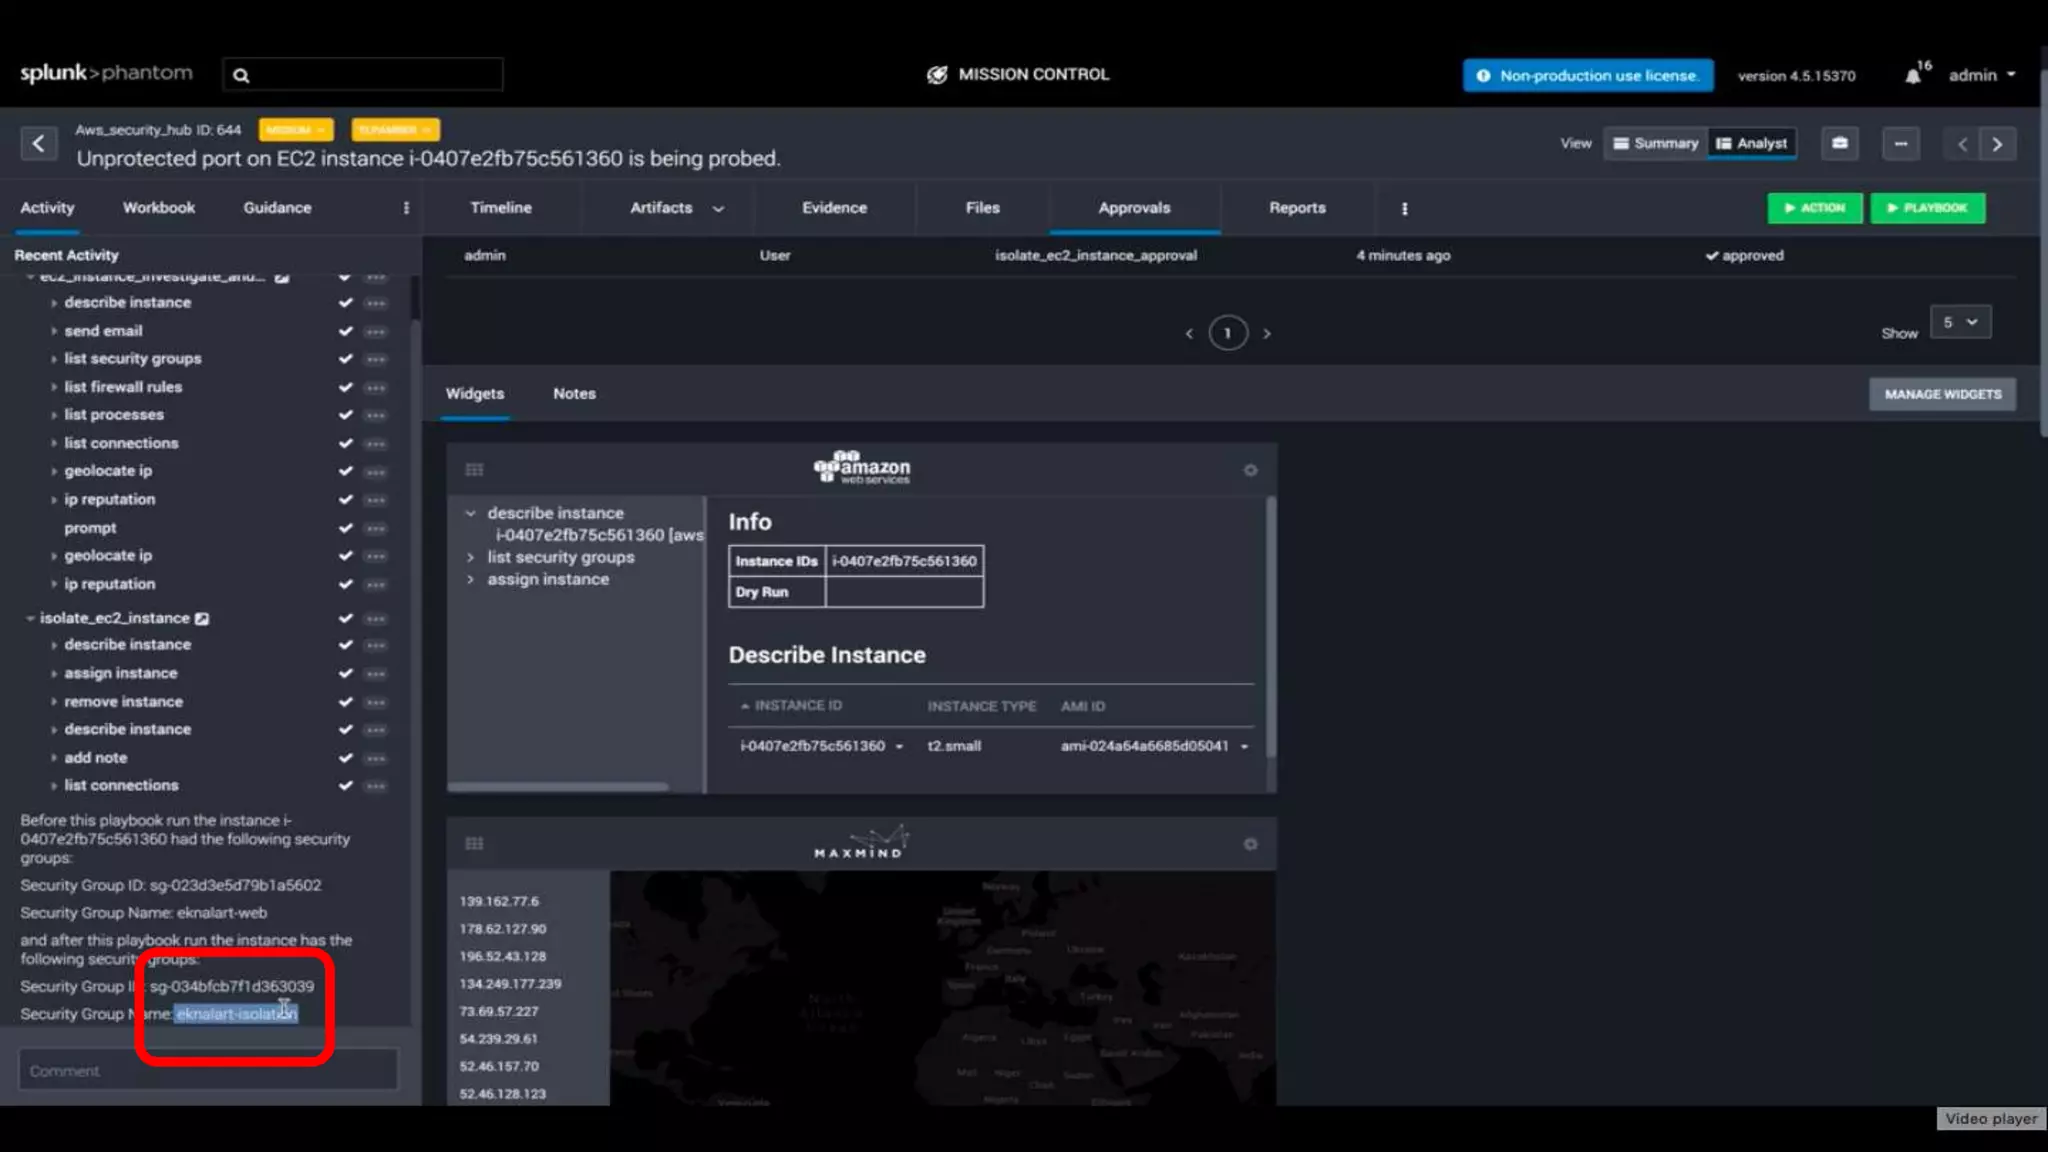The image size is (2048, 1152).
Task: Click checkmark for assign instance
Action: [x=345, y=674]
